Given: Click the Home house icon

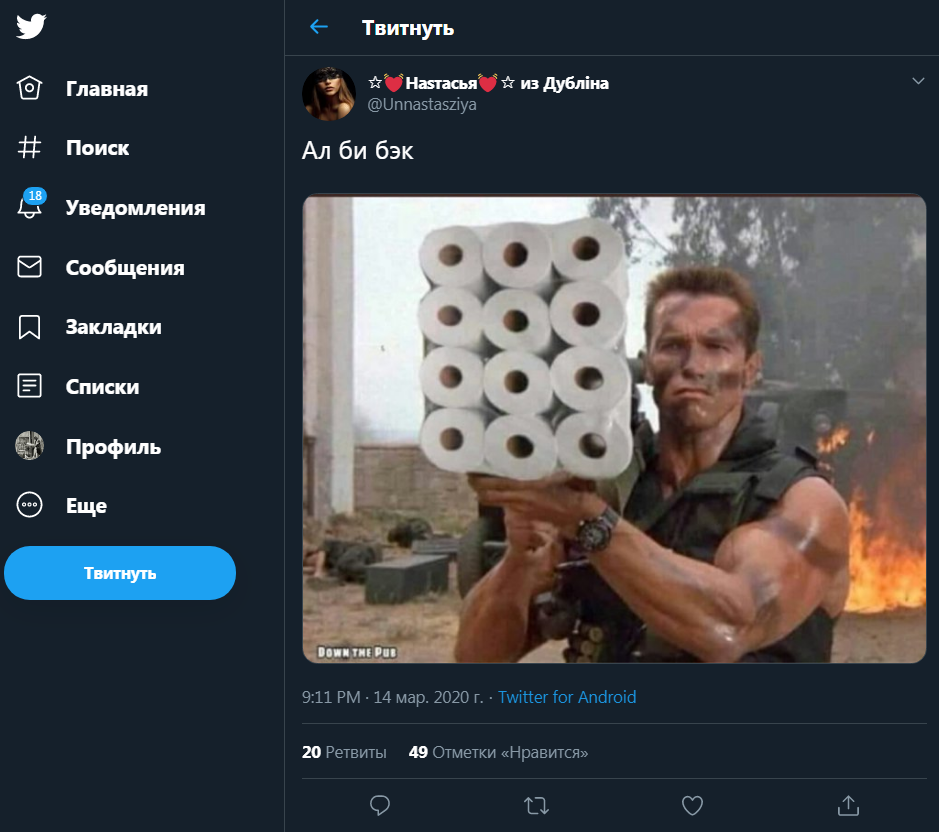Looking at the screenshot, I should (x=30, y=88).
